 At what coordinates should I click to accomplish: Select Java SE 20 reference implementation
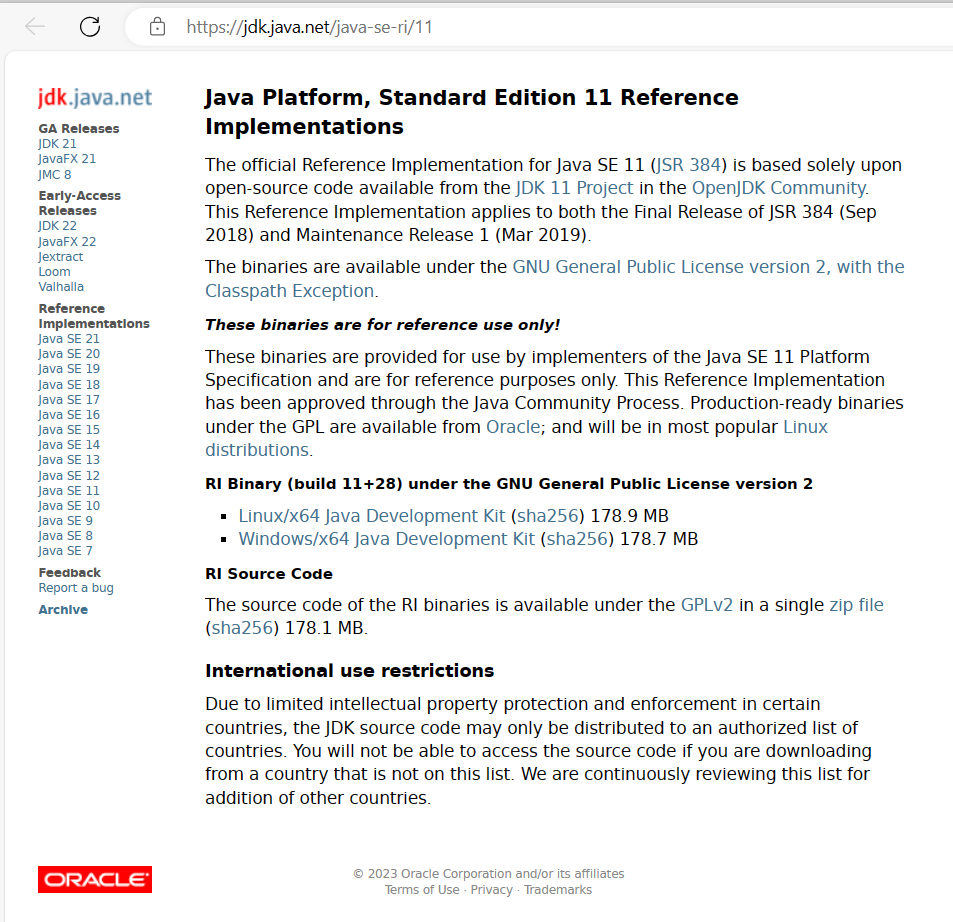coord(69,354)
